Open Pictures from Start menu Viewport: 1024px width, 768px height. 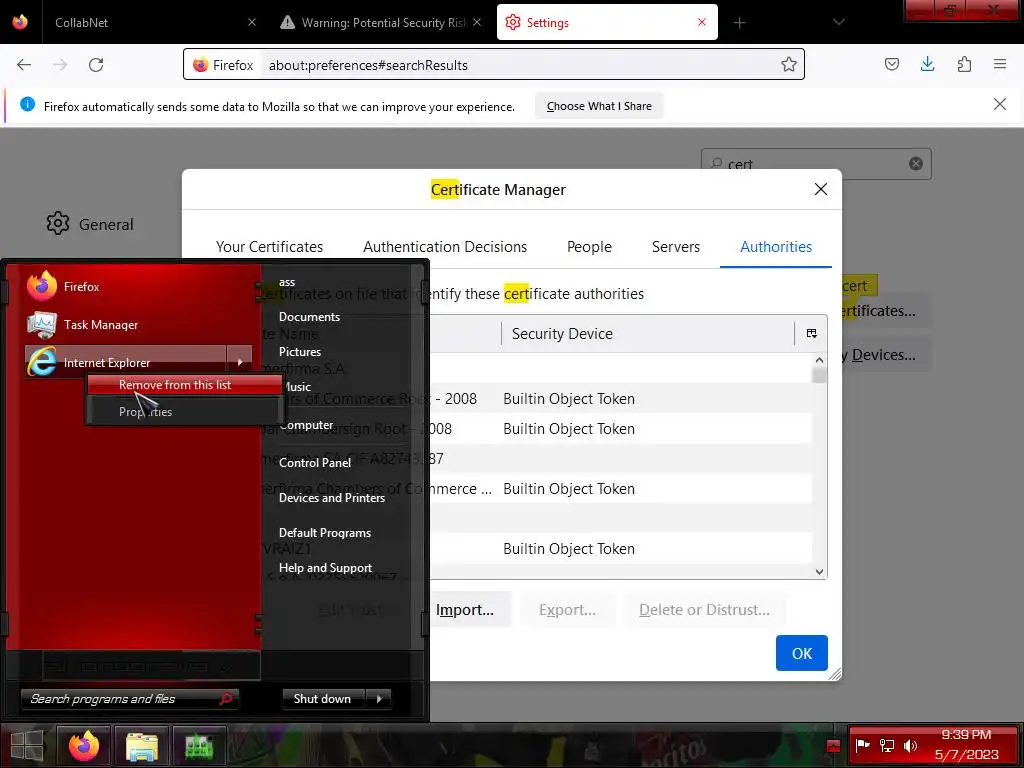coord(300,351)
